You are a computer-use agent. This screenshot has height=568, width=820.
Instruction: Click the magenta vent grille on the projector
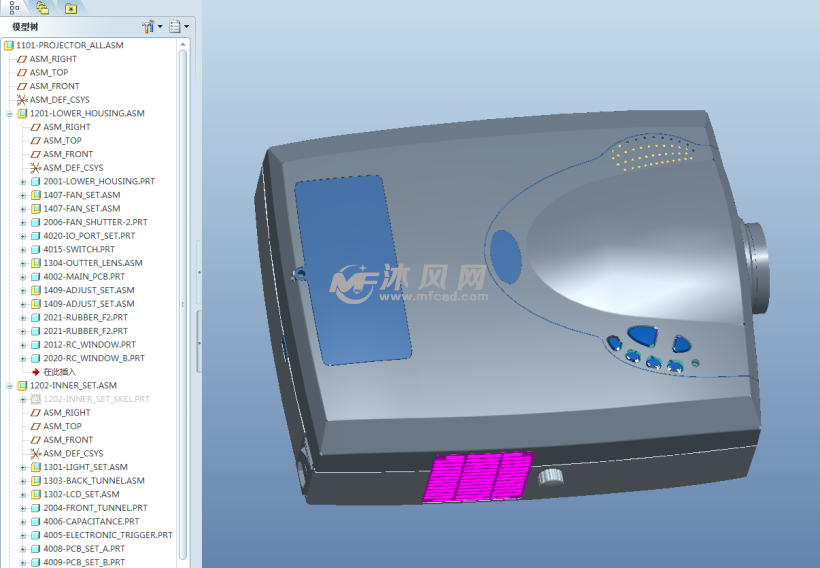[x=477, y=476]
